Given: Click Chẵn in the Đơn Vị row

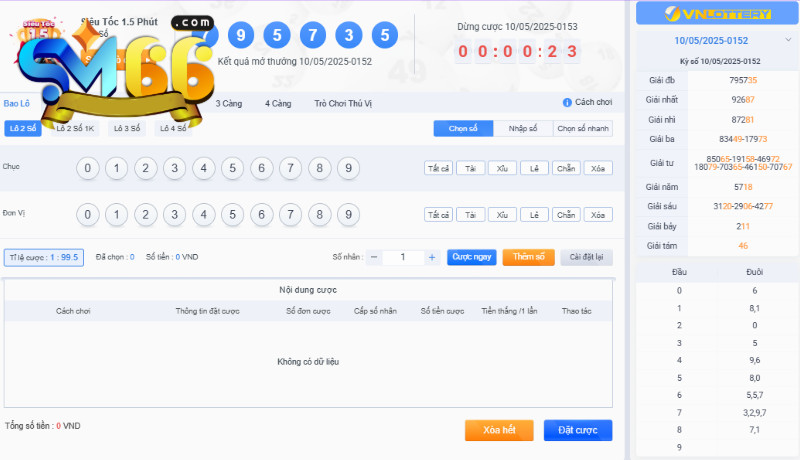Looking at the screenshot, I should pos(566,215).
